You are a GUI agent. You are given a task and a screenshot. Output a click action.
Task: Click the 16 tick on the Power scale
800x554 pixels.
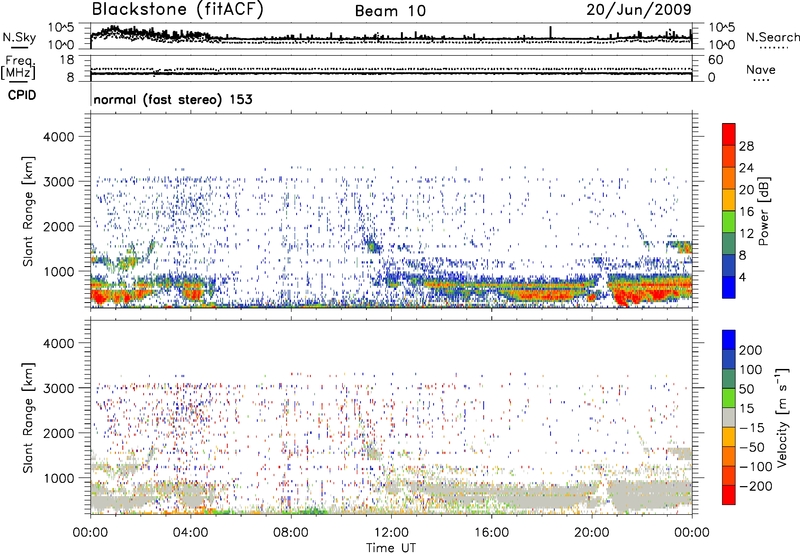point(746,212)
